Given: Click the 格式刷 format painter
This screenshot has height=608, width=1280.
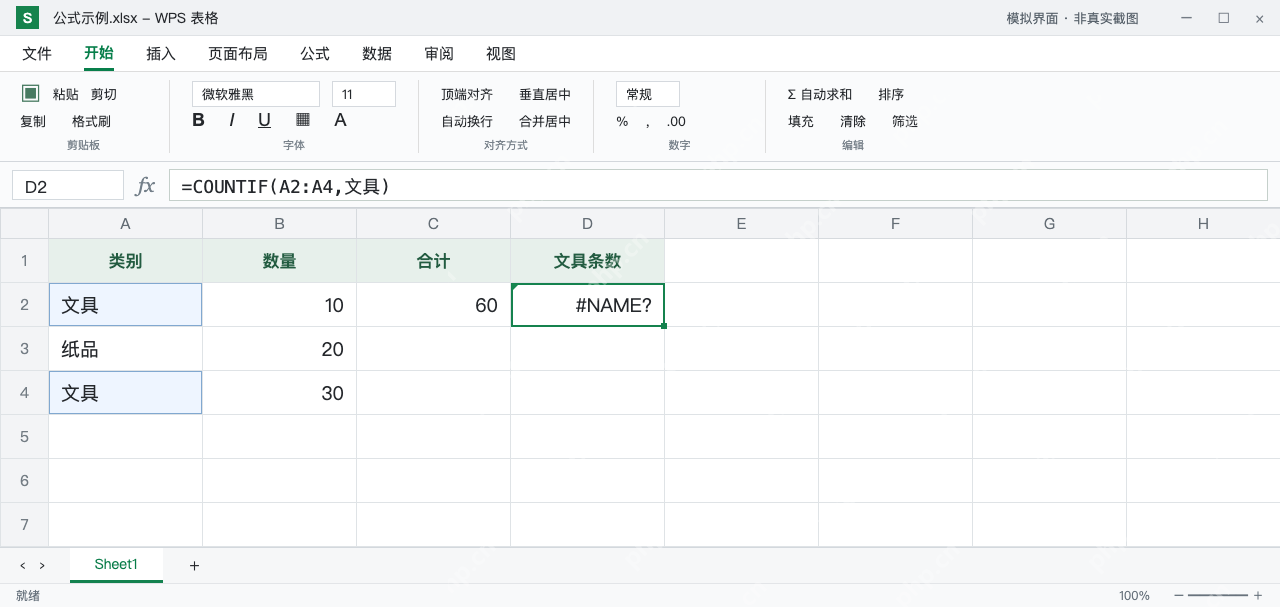Looking at the screenshot, I should [x=91, y=122].
